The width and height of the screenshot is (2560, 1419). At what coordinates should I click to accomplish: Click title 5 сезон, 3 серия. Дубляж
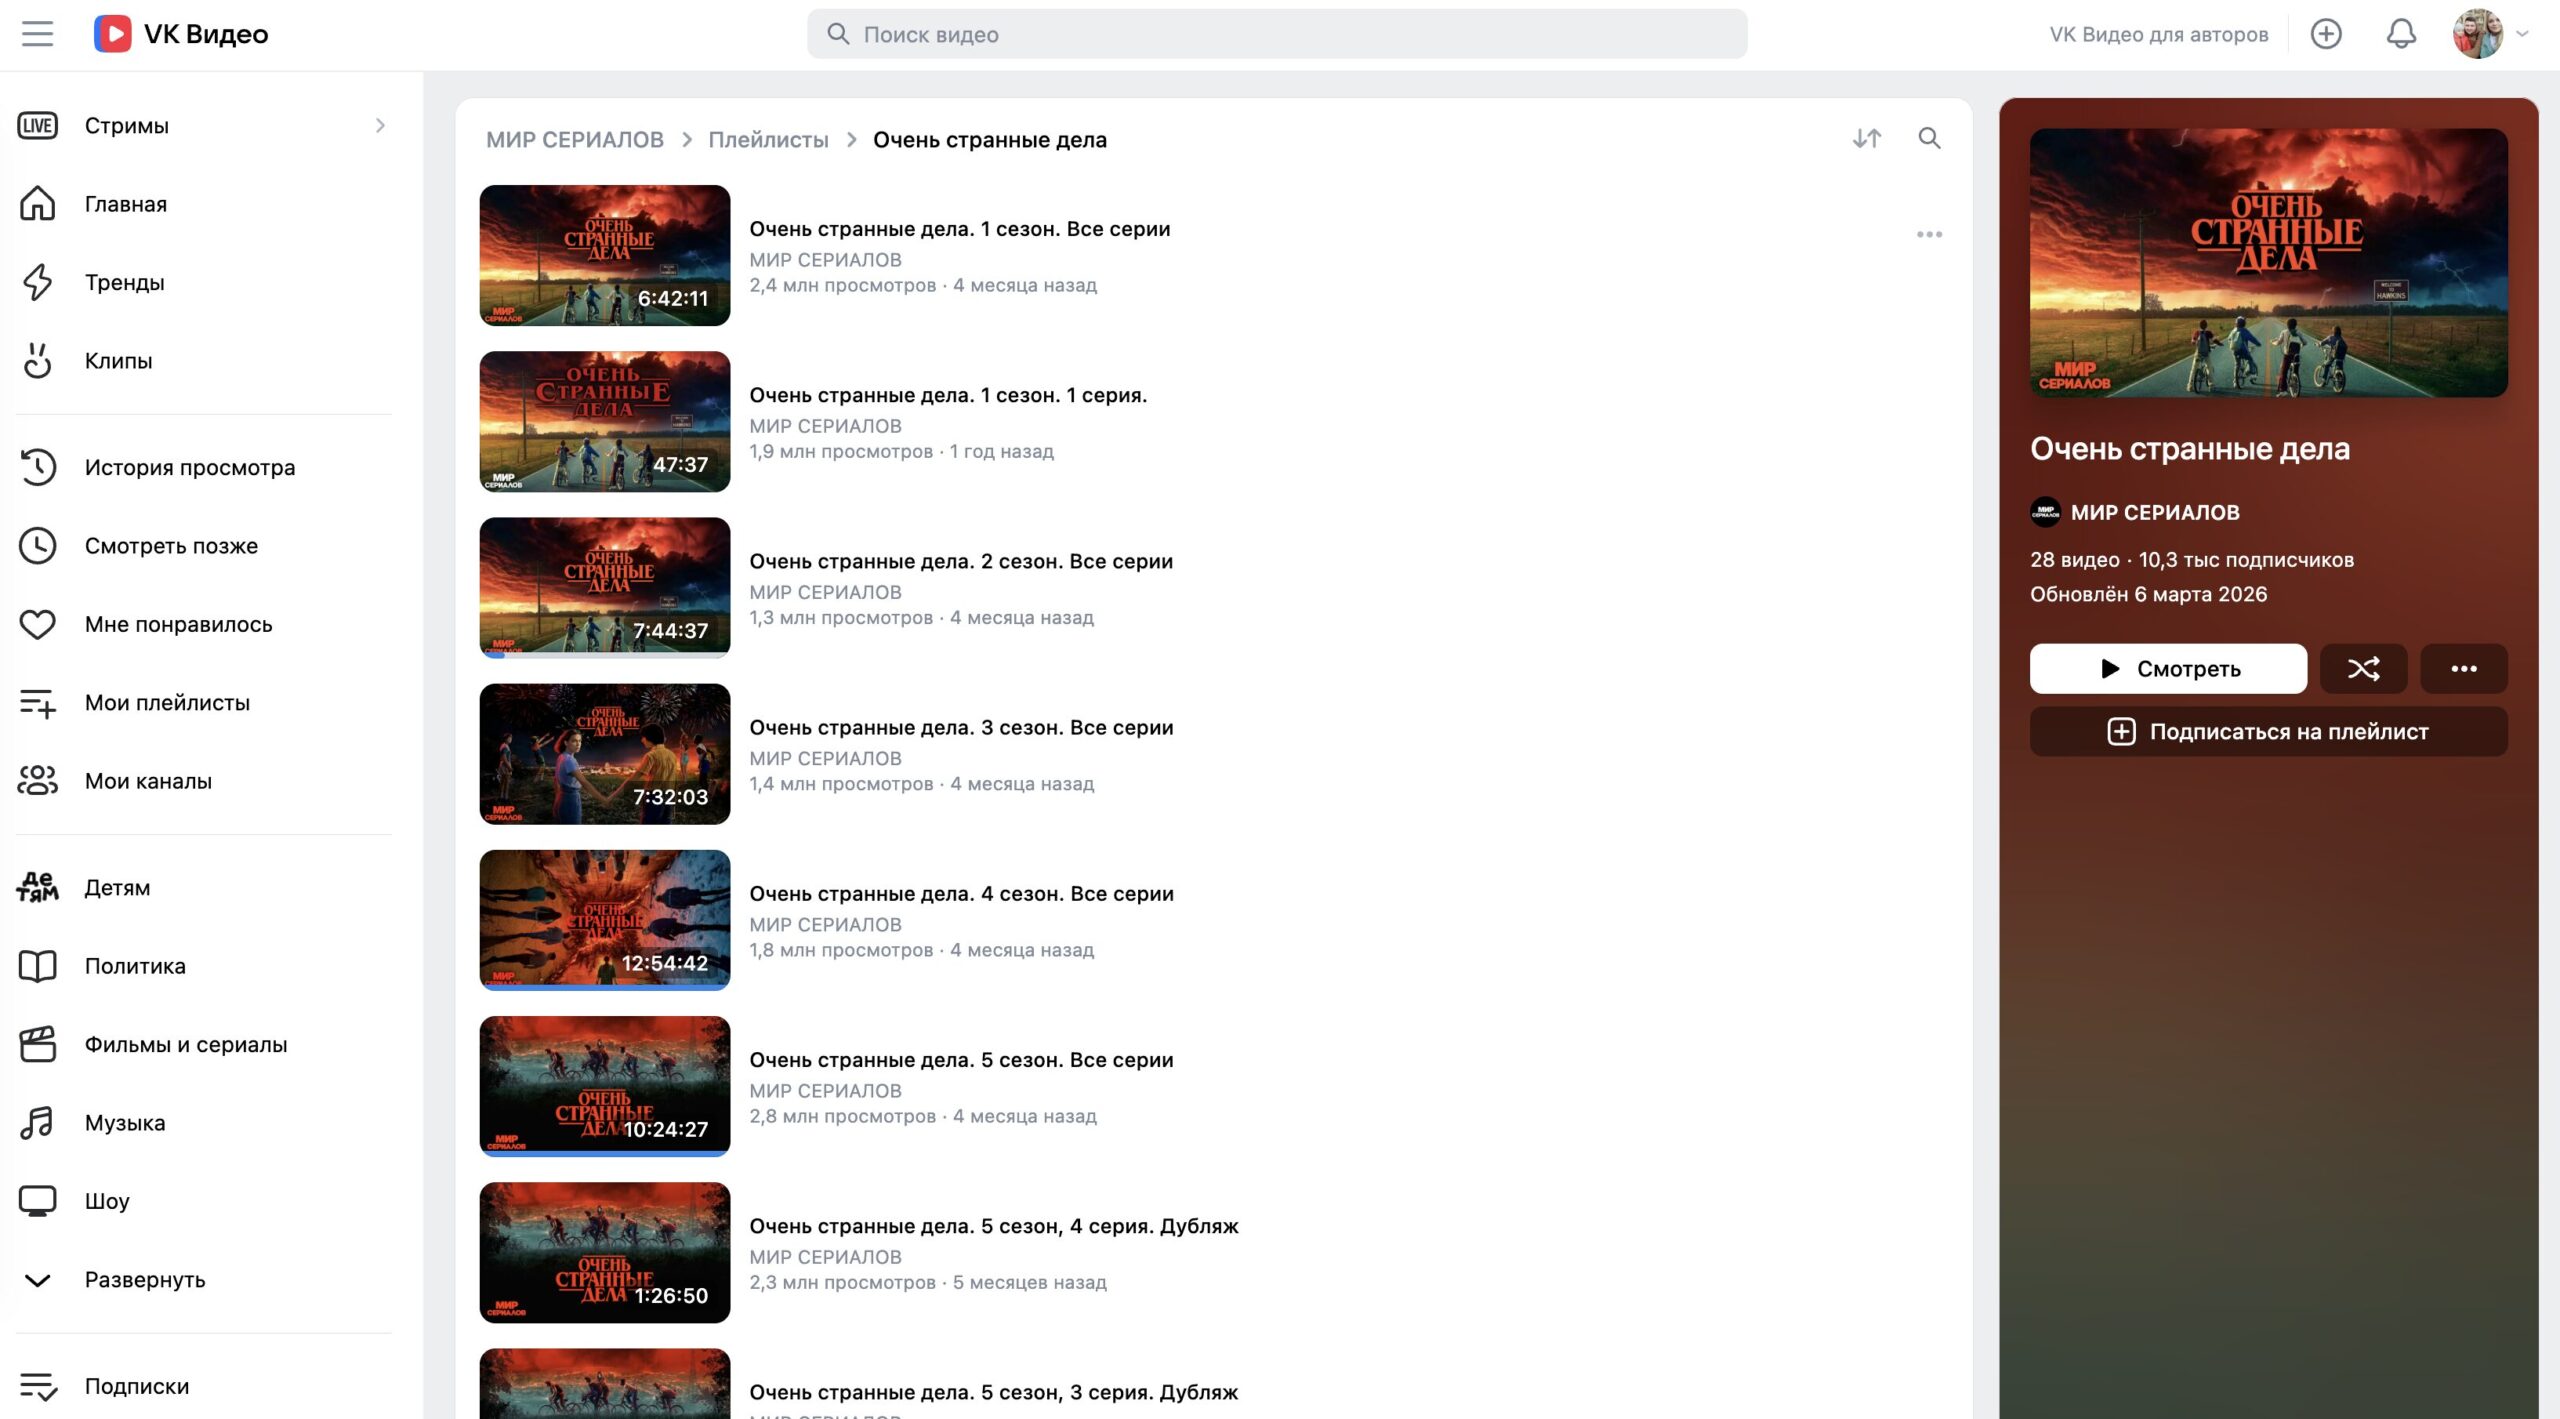[x=994, y=1392]
